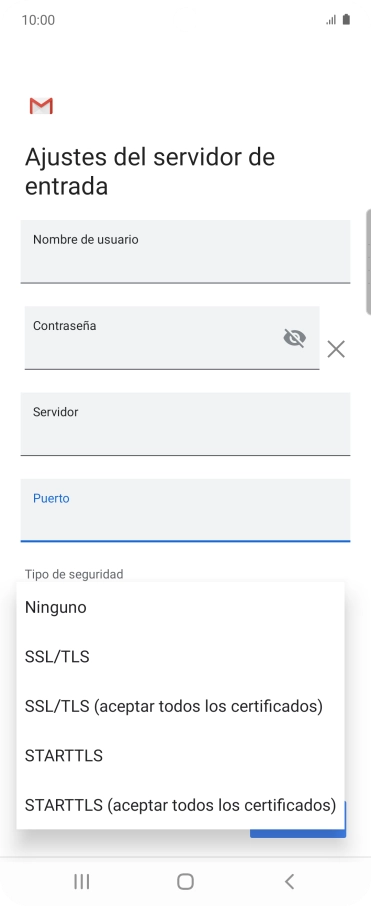The width and height of the screenshot is (371, 906).
Task: Tap the Servidor input field
Action: tap(186, 424)
